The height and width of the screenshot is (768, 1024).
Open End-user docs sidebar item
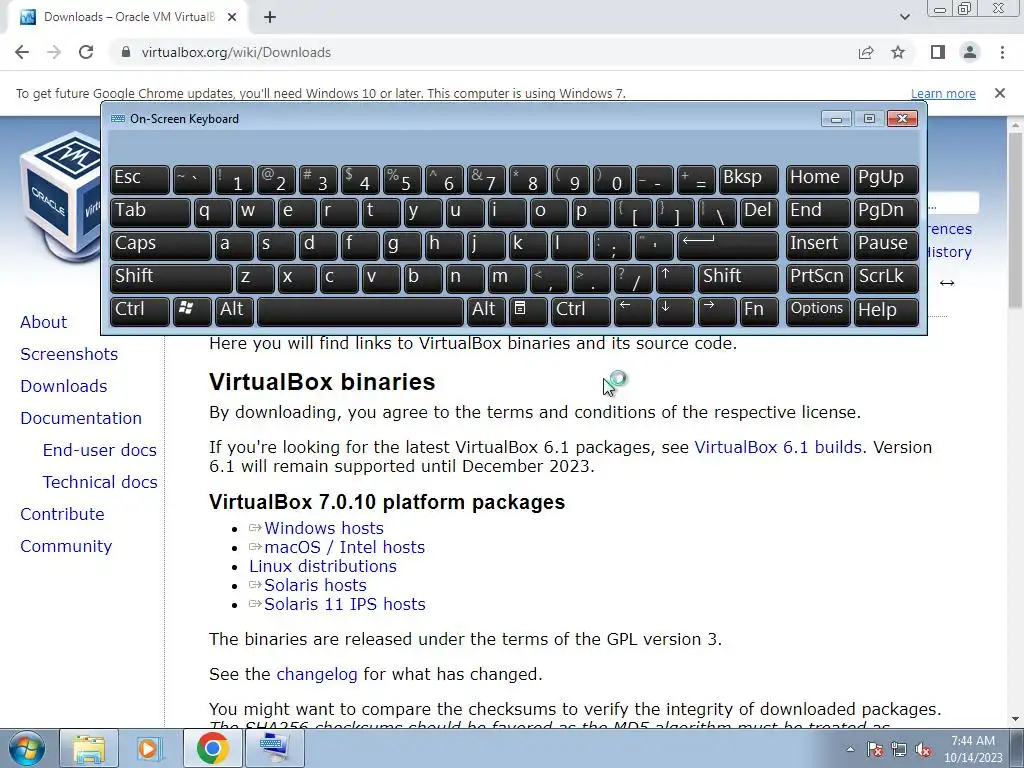click(99, 450)
